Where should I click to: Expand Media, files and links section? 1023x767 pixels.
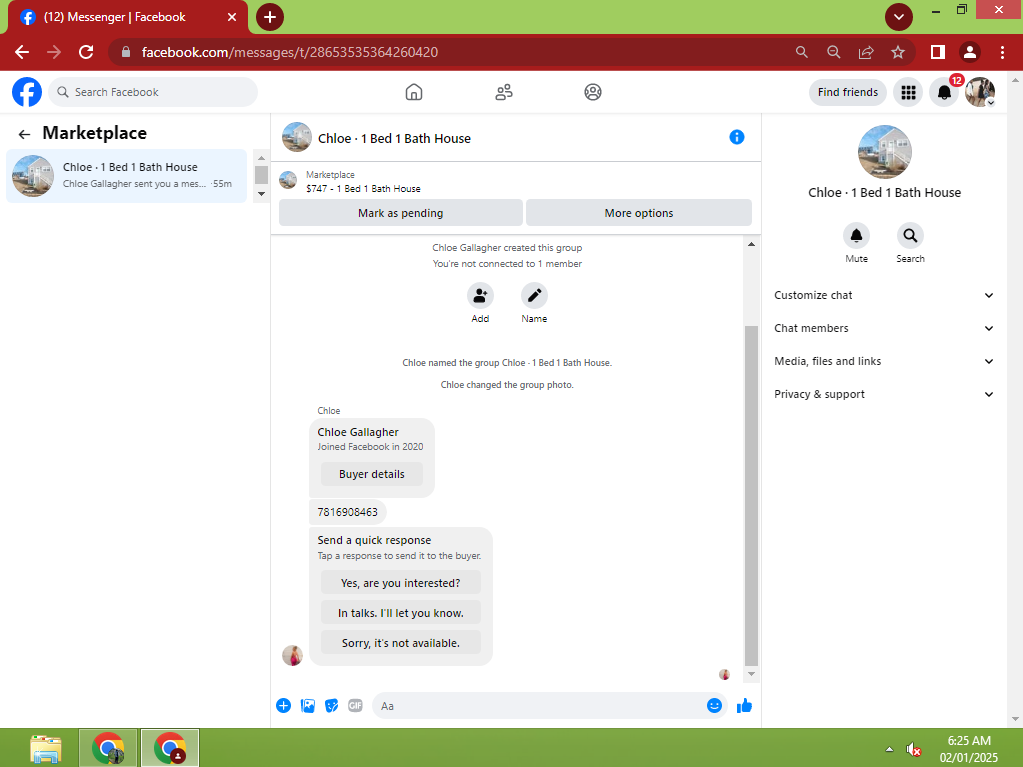tap(883, 361)
